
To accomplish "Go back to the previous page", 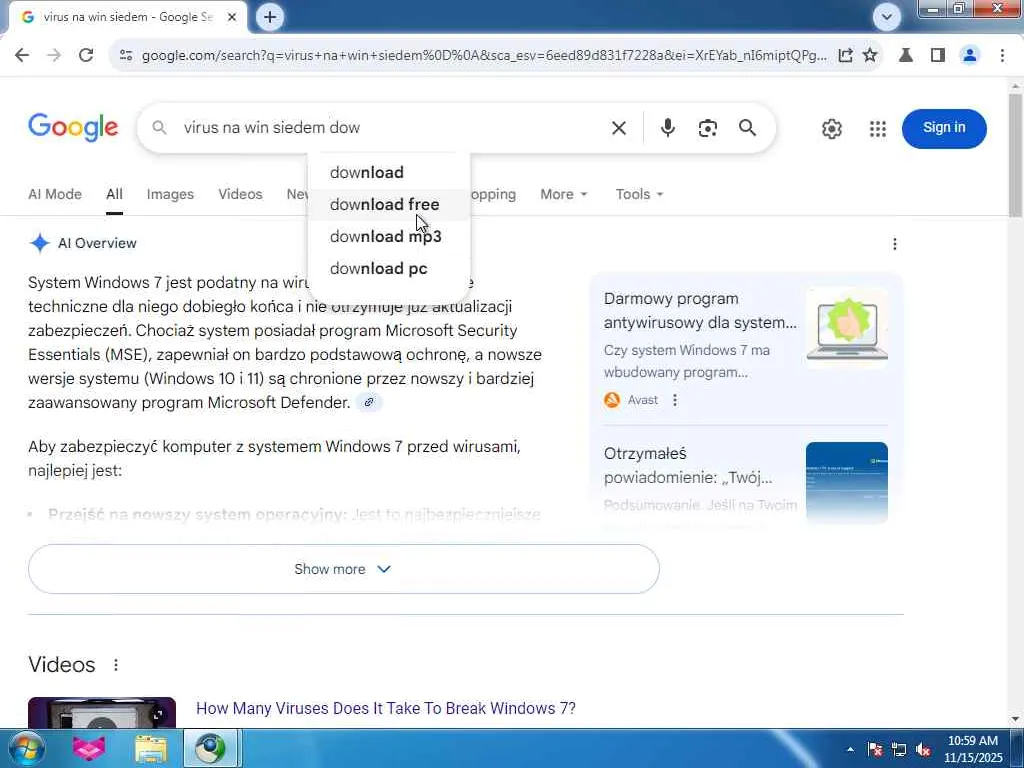I will click(22, 56).
